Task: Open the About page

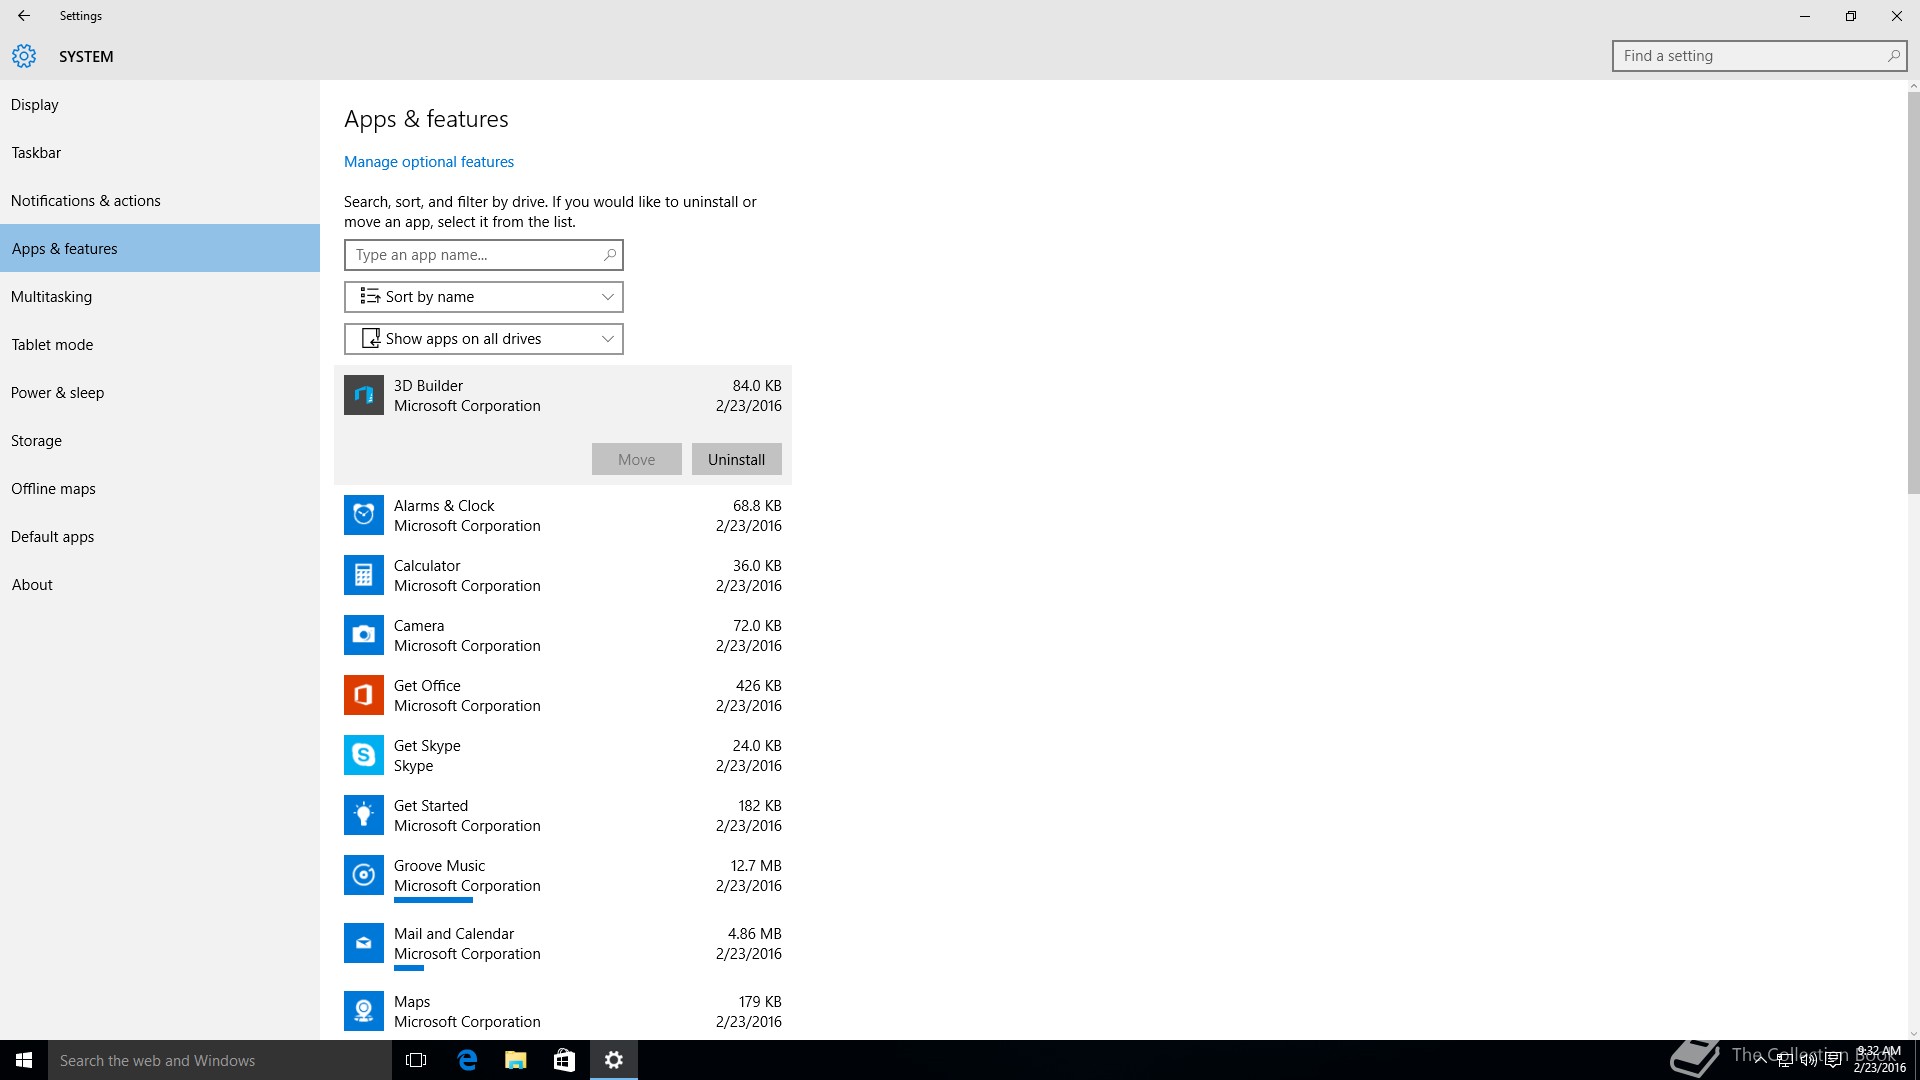Action: [160, 585]
